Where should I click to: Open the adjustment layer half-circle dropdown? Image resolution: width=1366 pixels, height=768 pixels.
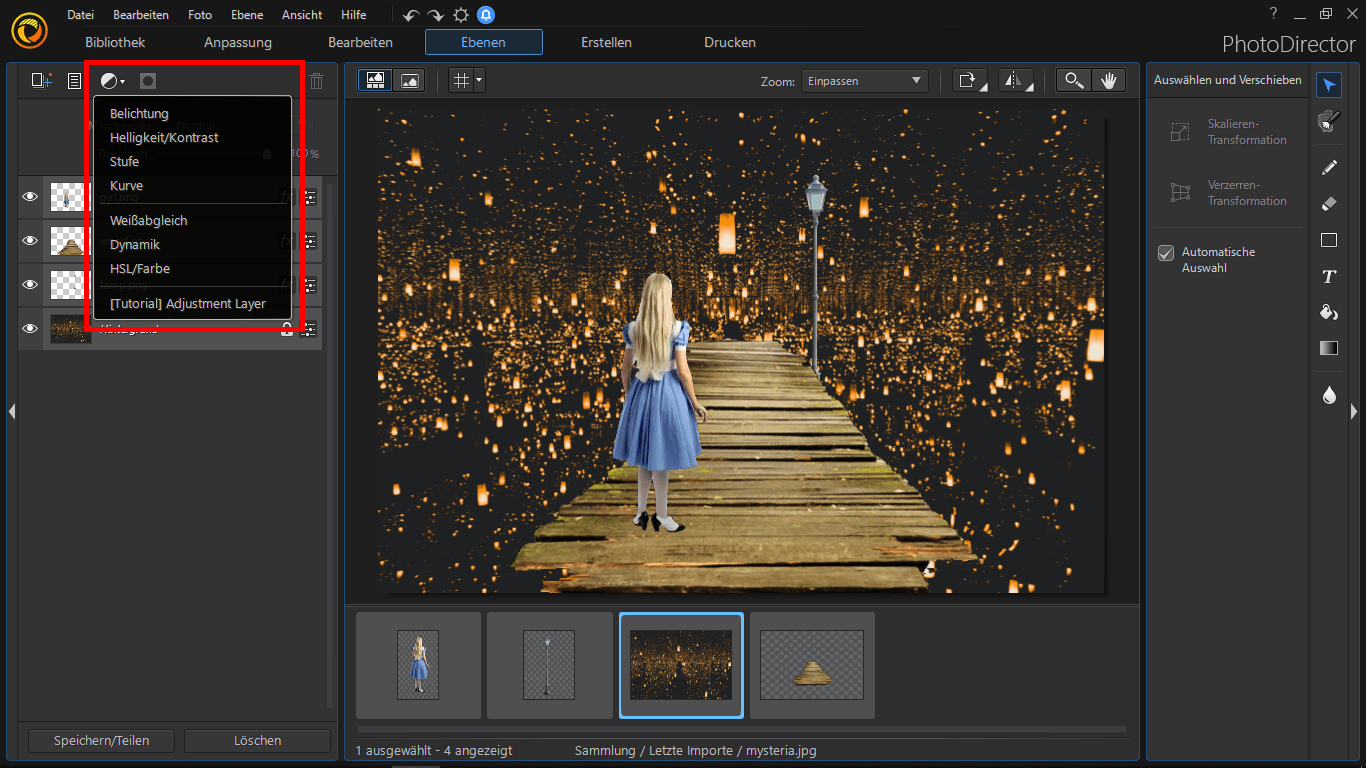coord(112,81)
